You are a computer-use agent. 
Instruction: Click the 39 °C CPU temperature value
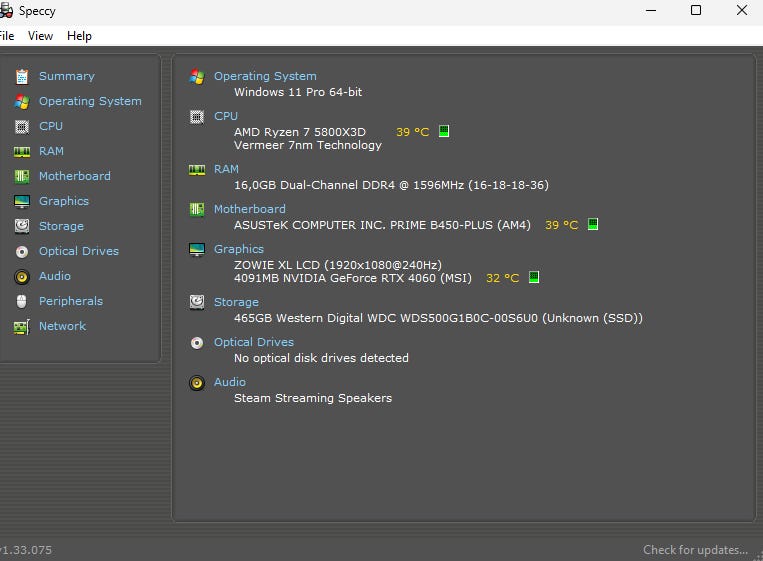[413, 132]
